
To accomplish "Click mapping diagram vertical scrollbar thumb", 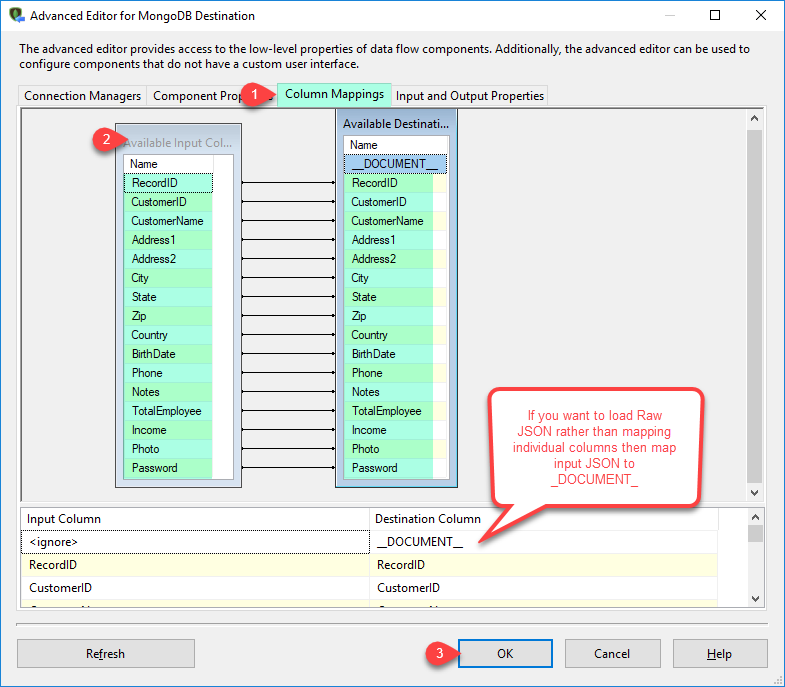I will pos(754,305).
